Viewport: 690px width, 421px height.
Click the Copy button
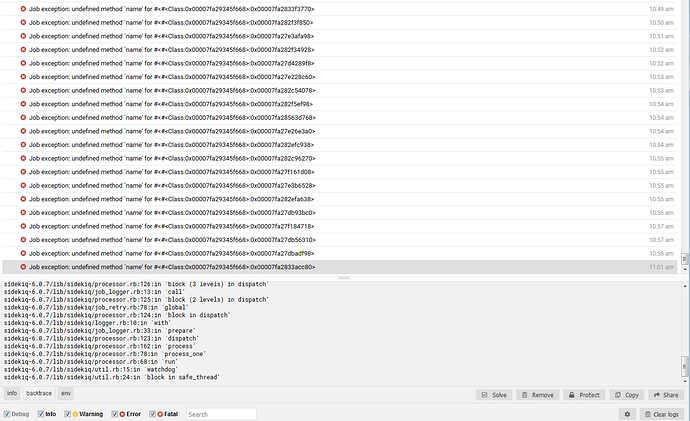[627, 395]
